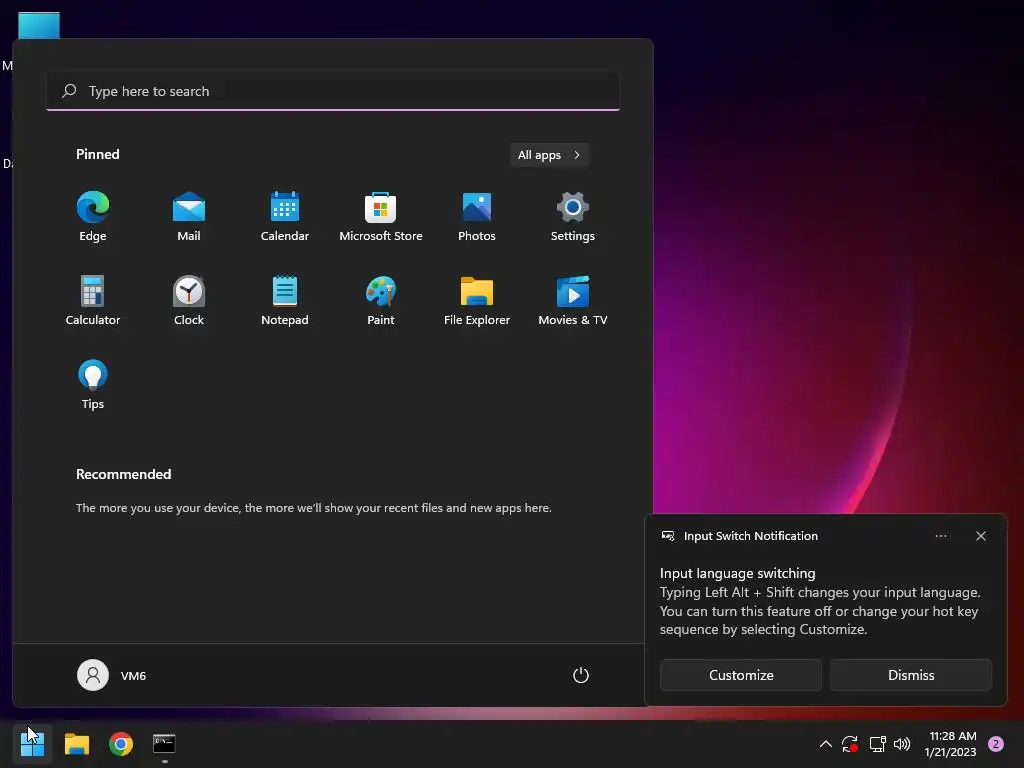Expand the All apps list

pos(549,155)
